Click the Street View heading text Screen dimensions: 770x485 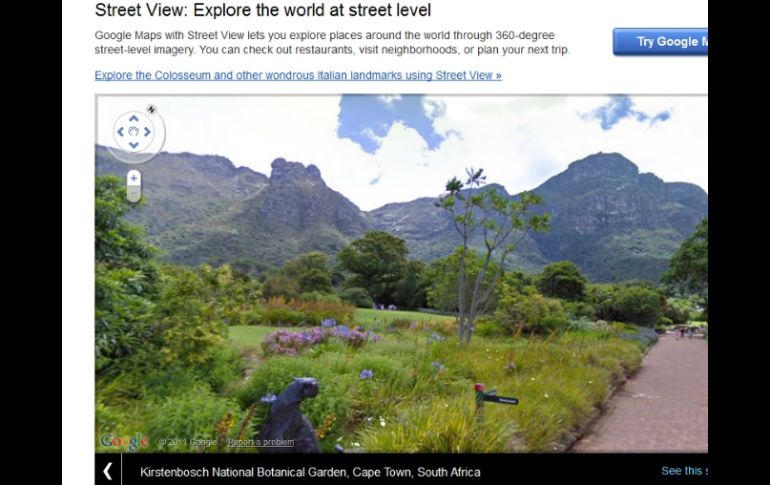[x=263, y=10]
